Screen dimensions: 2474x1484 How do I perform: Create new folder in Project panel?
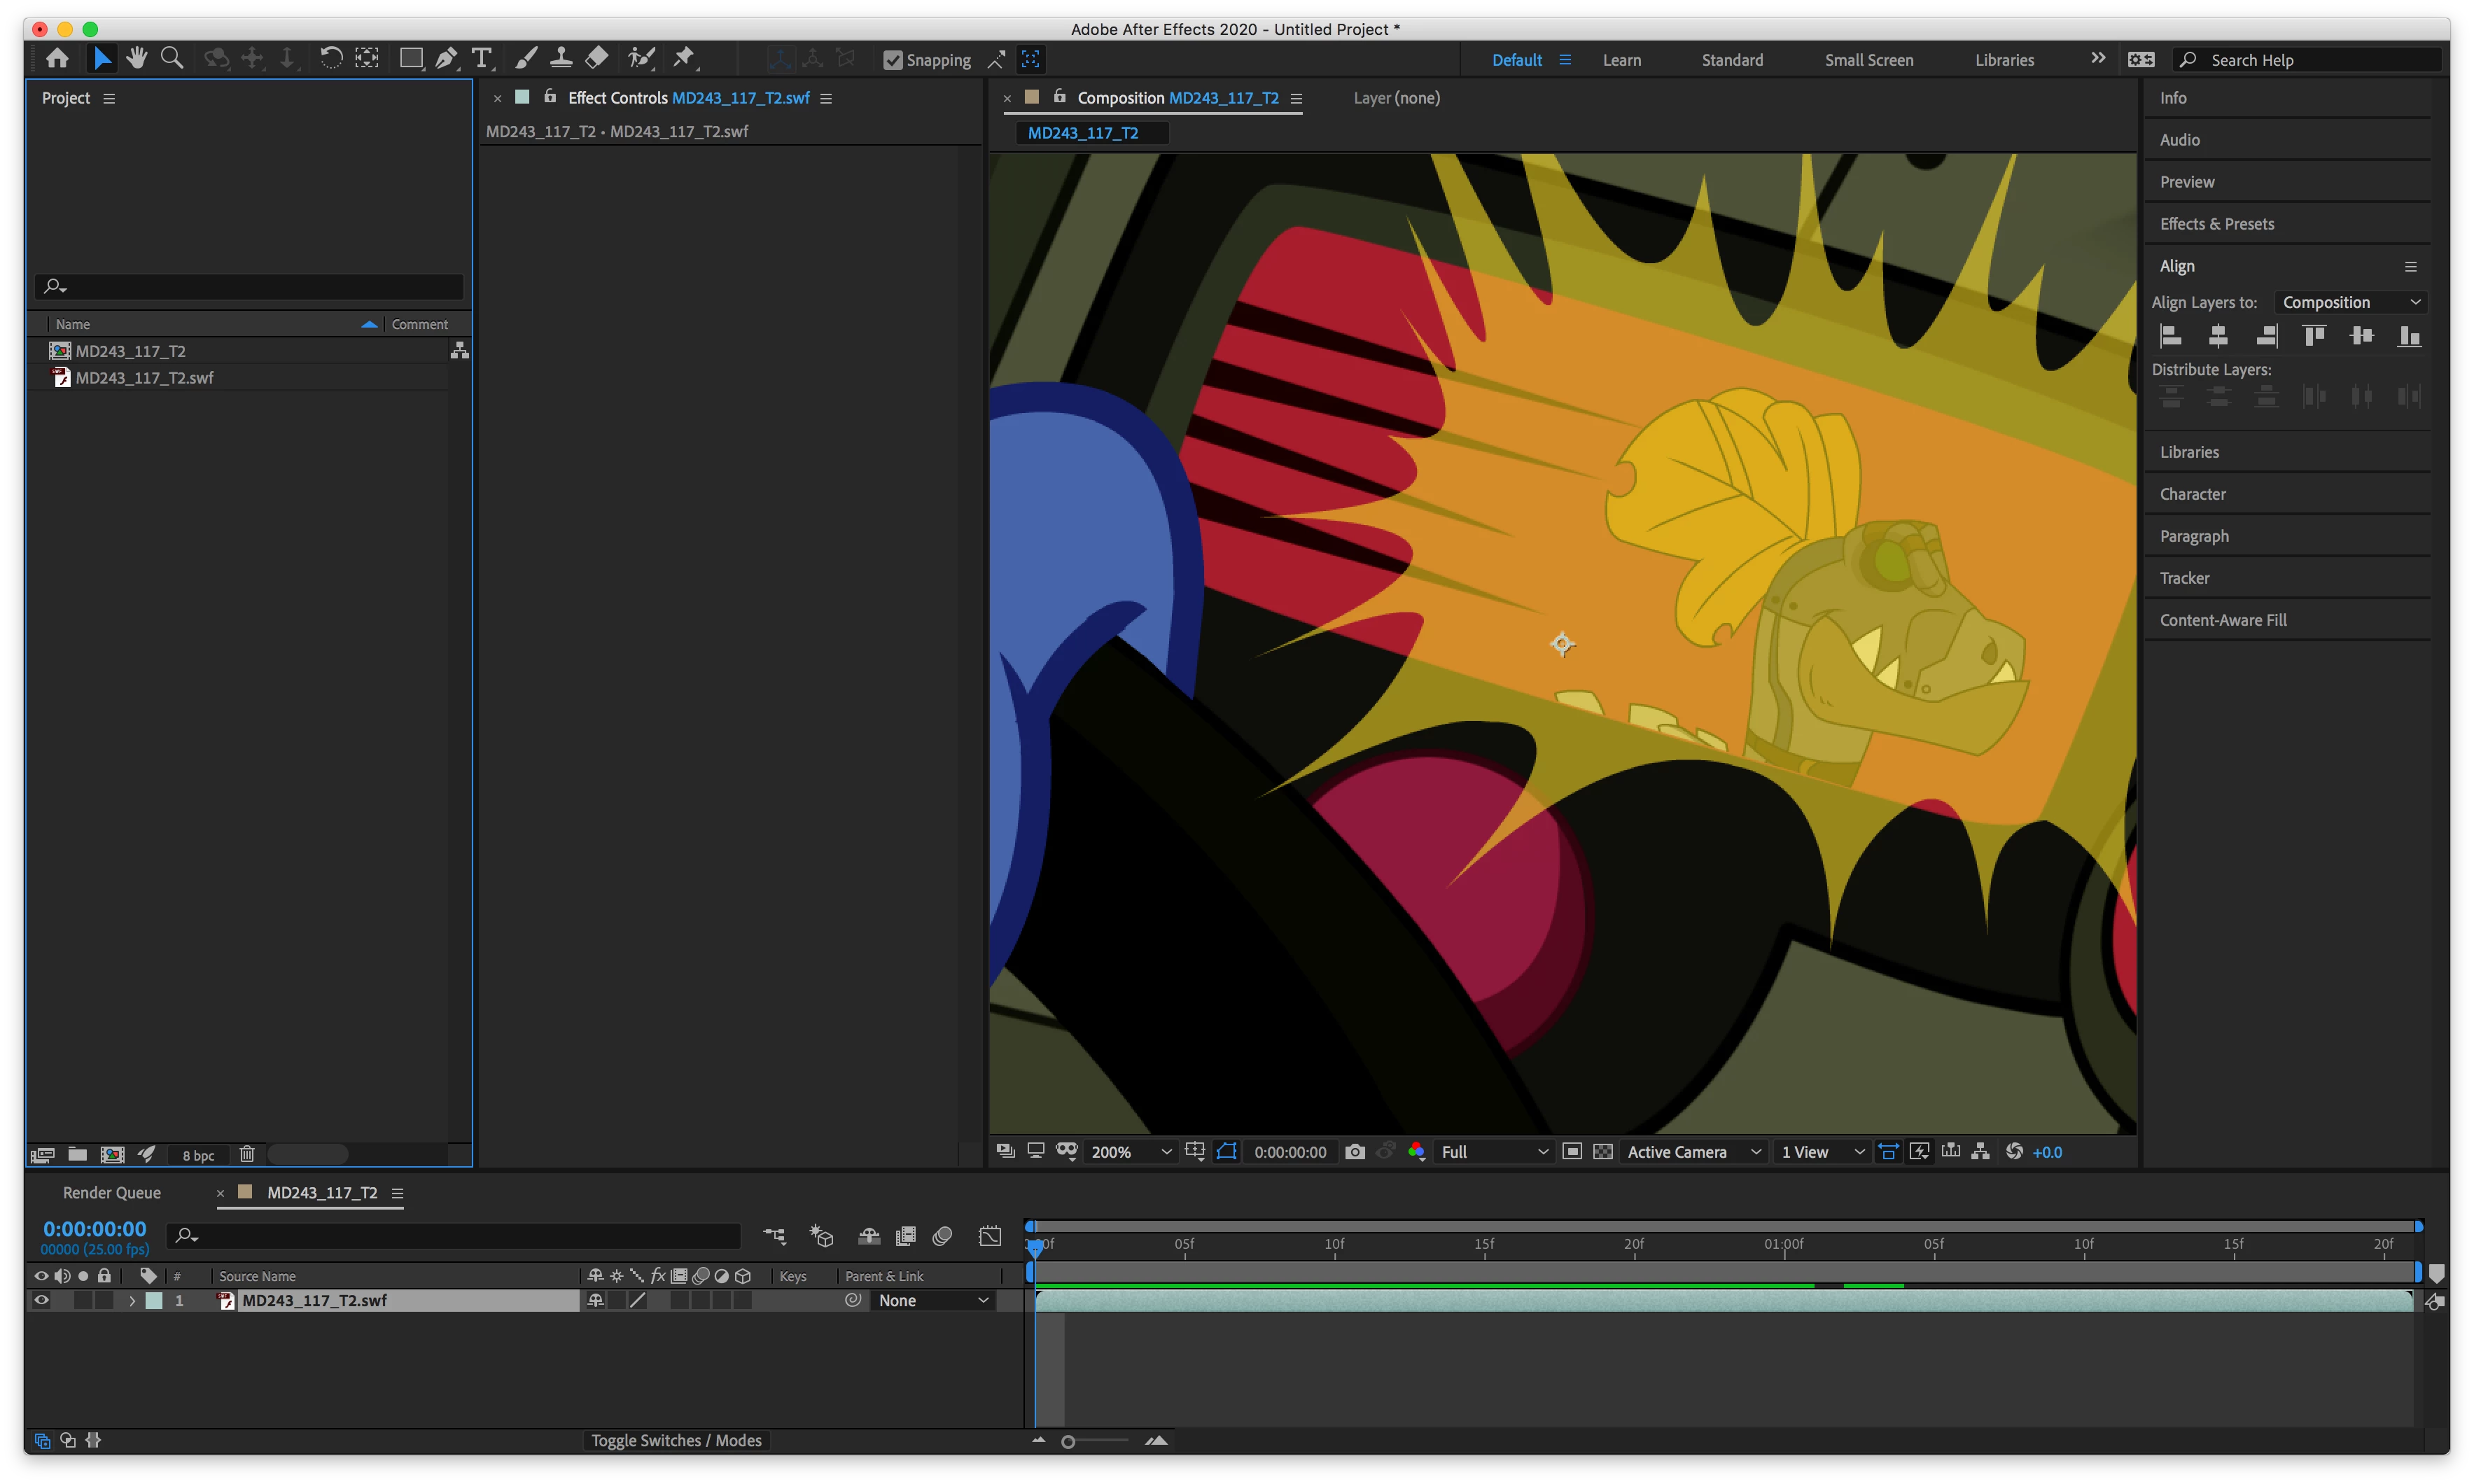(x=77, y=1155)
